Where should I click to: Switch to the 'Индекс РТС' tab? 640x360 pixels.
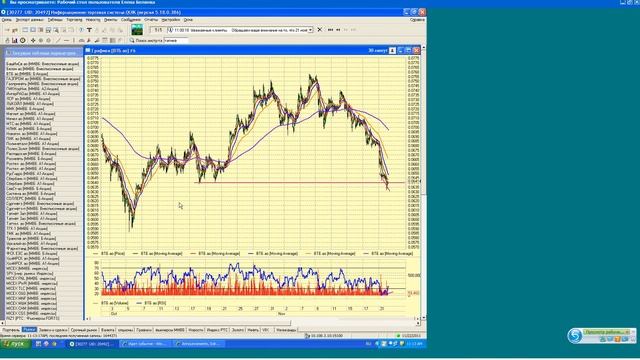click(217, 329)
